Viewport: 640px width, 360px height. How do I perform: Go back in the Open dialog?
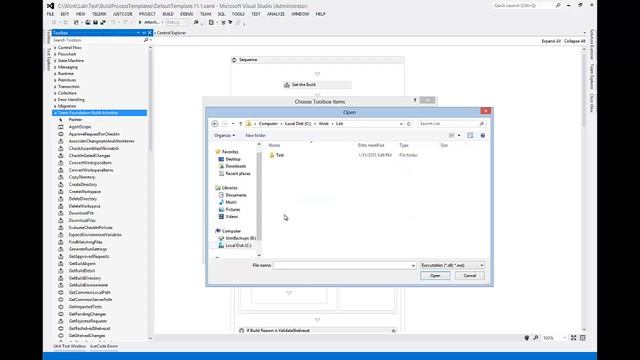point(215,124)
